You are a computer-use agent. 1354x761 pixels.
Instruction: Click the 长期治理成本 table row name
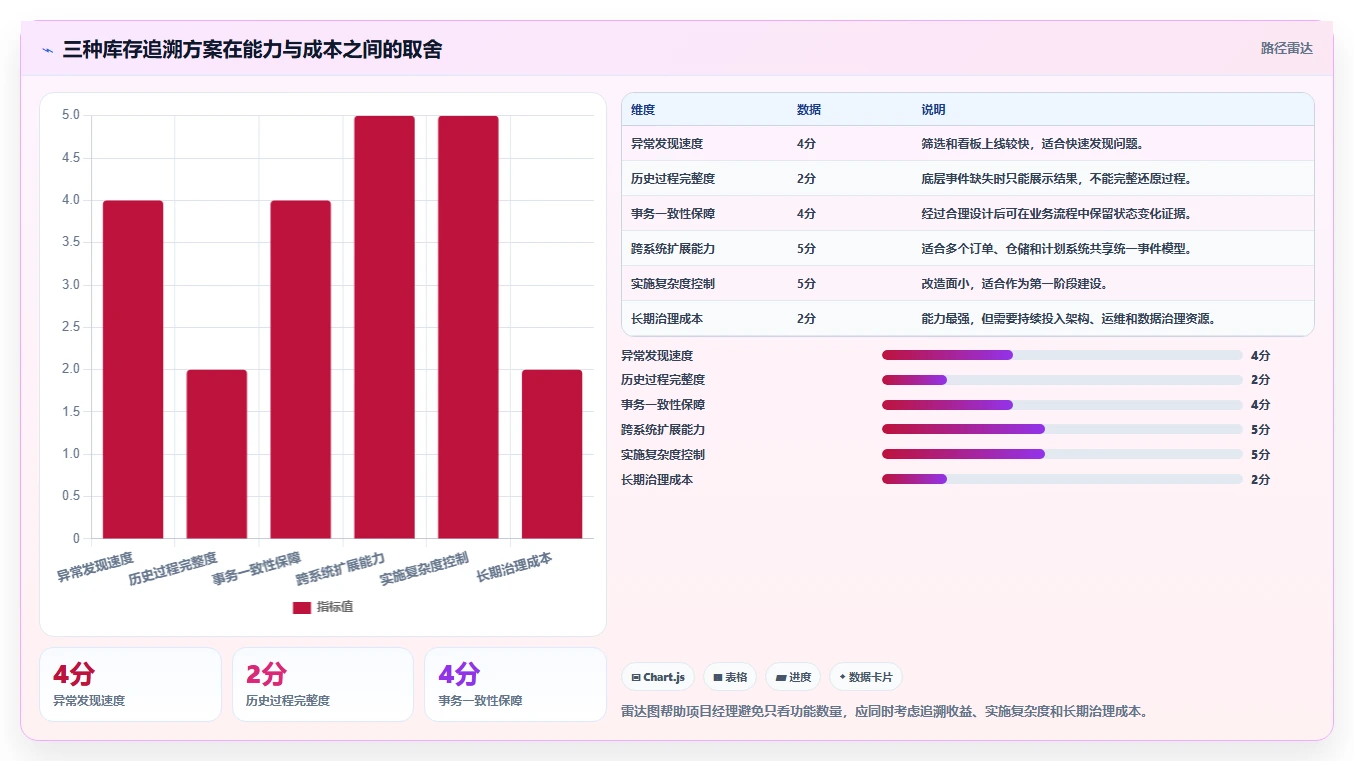[667, 319]
